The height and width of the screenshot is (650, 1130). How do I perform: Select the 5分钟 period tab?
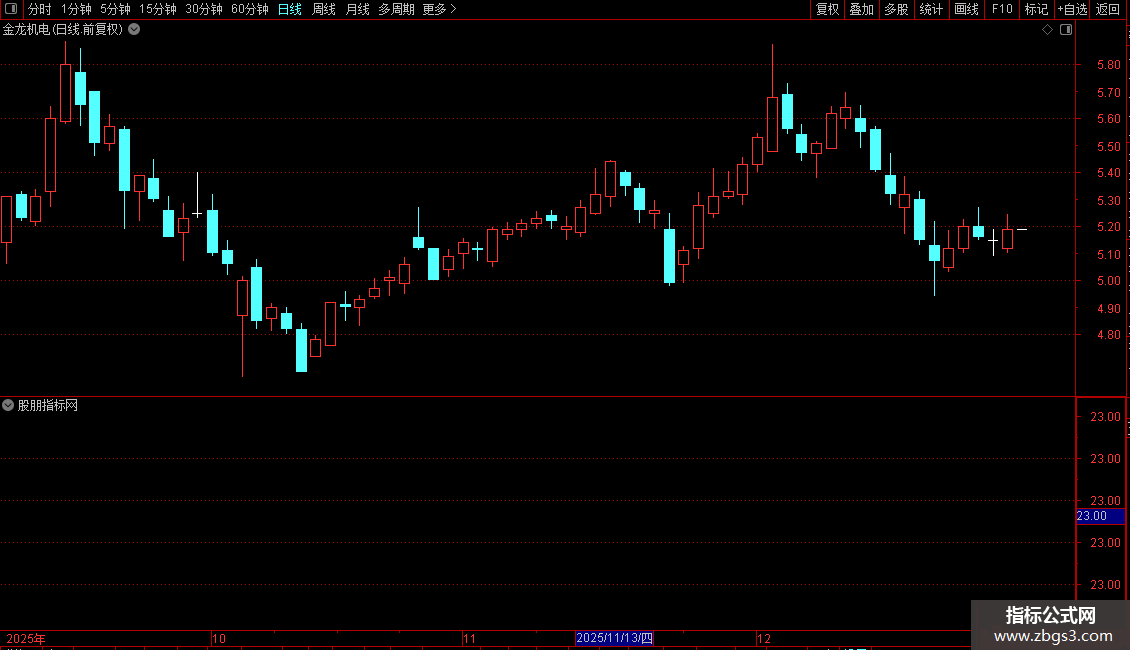[115, 9]
